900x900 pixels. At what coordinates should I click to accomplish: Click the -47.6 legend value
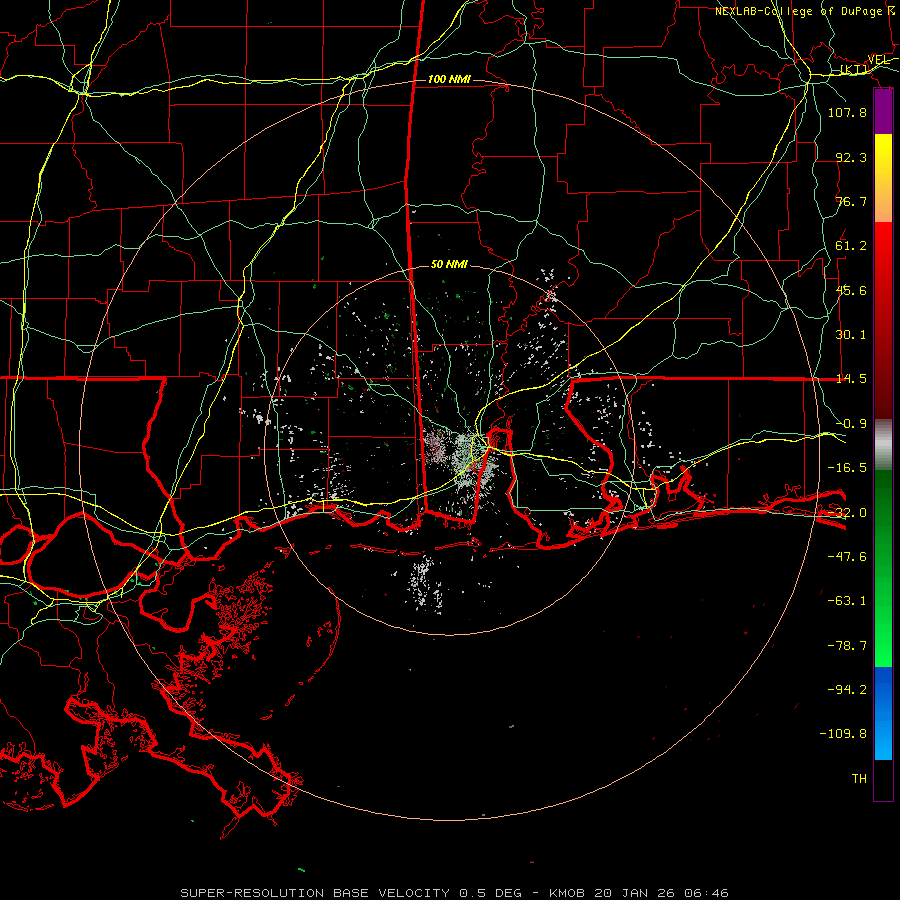pyautogui.click(x=847, y=557)
